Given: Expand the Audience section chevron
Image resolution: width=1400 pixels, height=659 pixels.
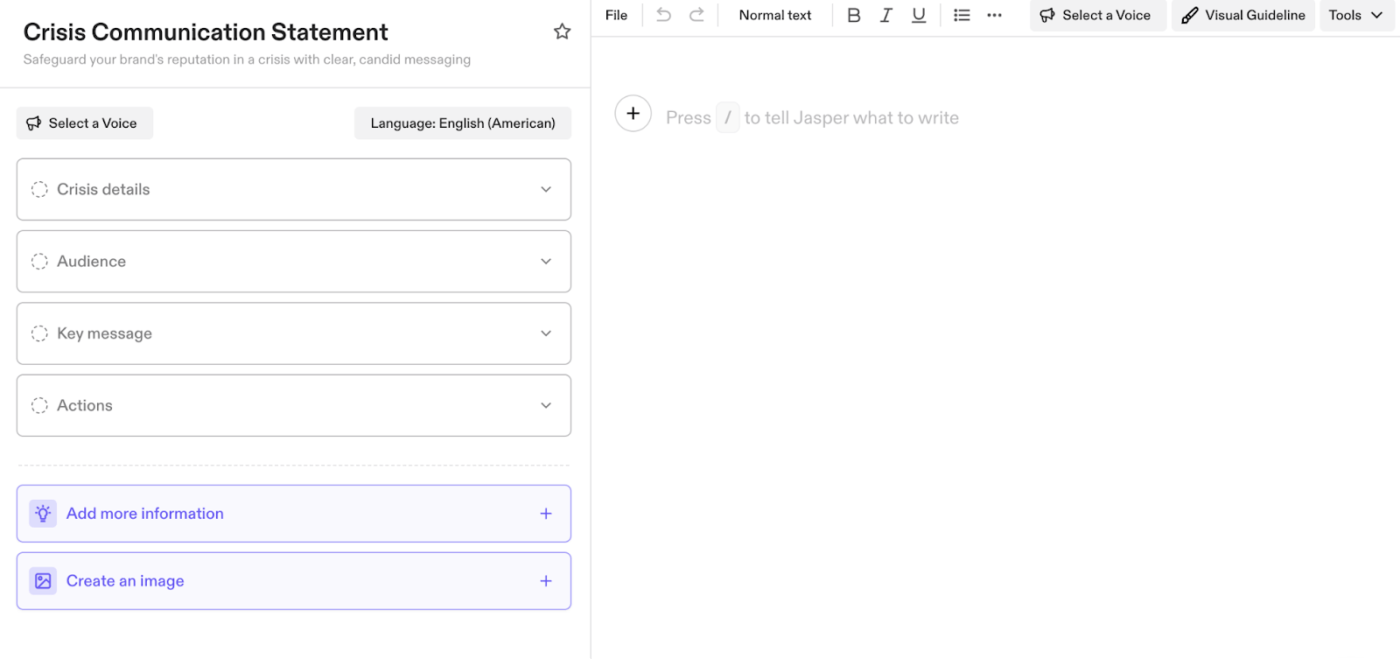Looking at the screenshot, I should (x=546, y=261).
